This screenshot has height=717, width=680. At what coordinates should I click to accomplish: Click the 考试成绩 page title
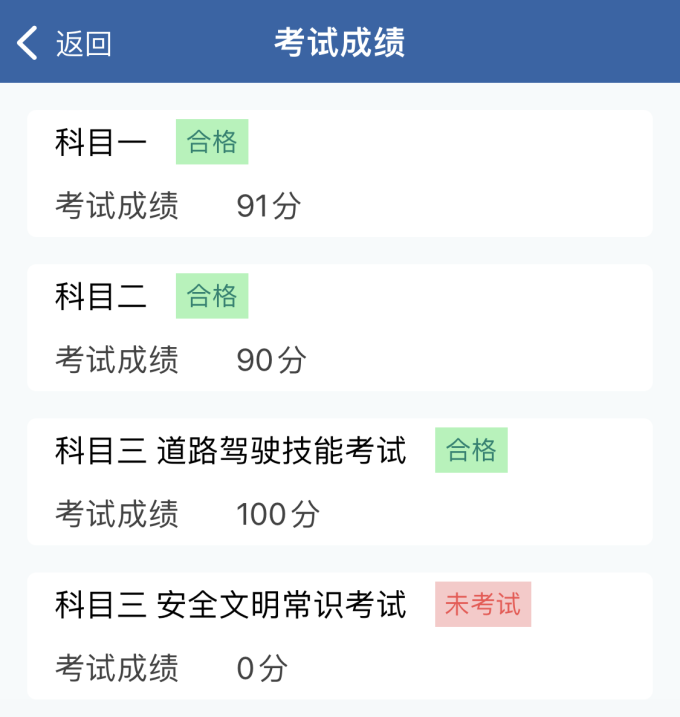(339, 43)
